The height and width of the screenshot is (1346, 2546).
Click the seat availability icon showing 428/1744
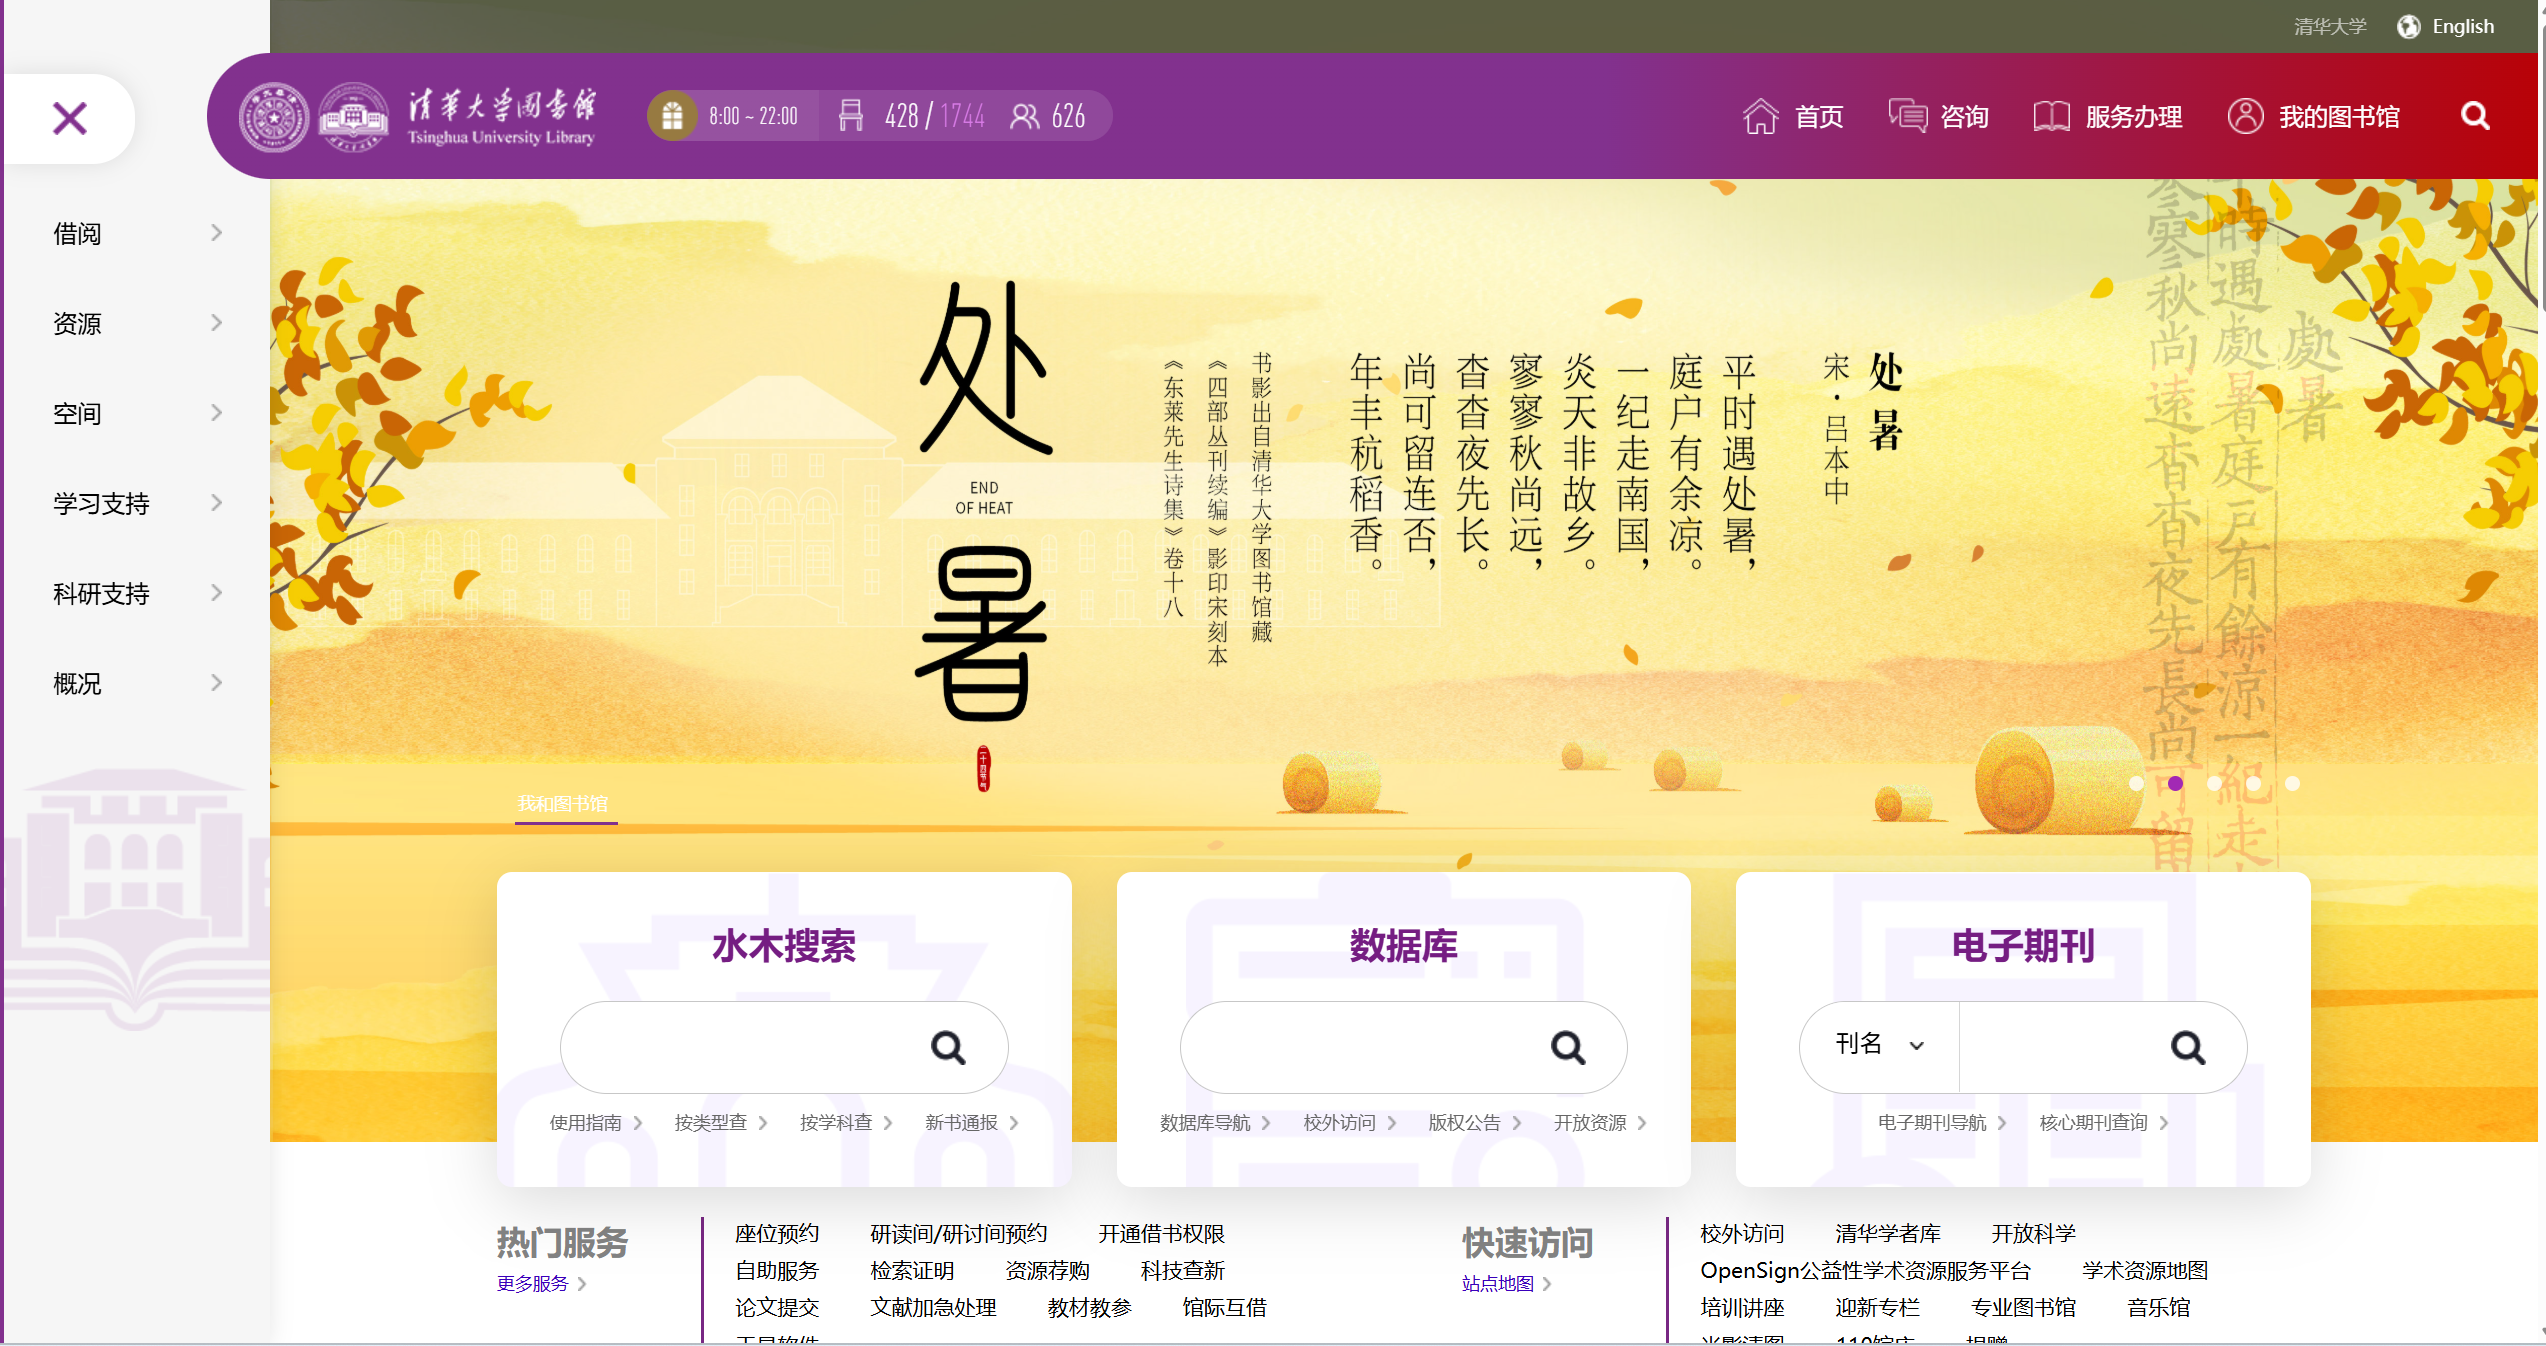coord(851,116)
